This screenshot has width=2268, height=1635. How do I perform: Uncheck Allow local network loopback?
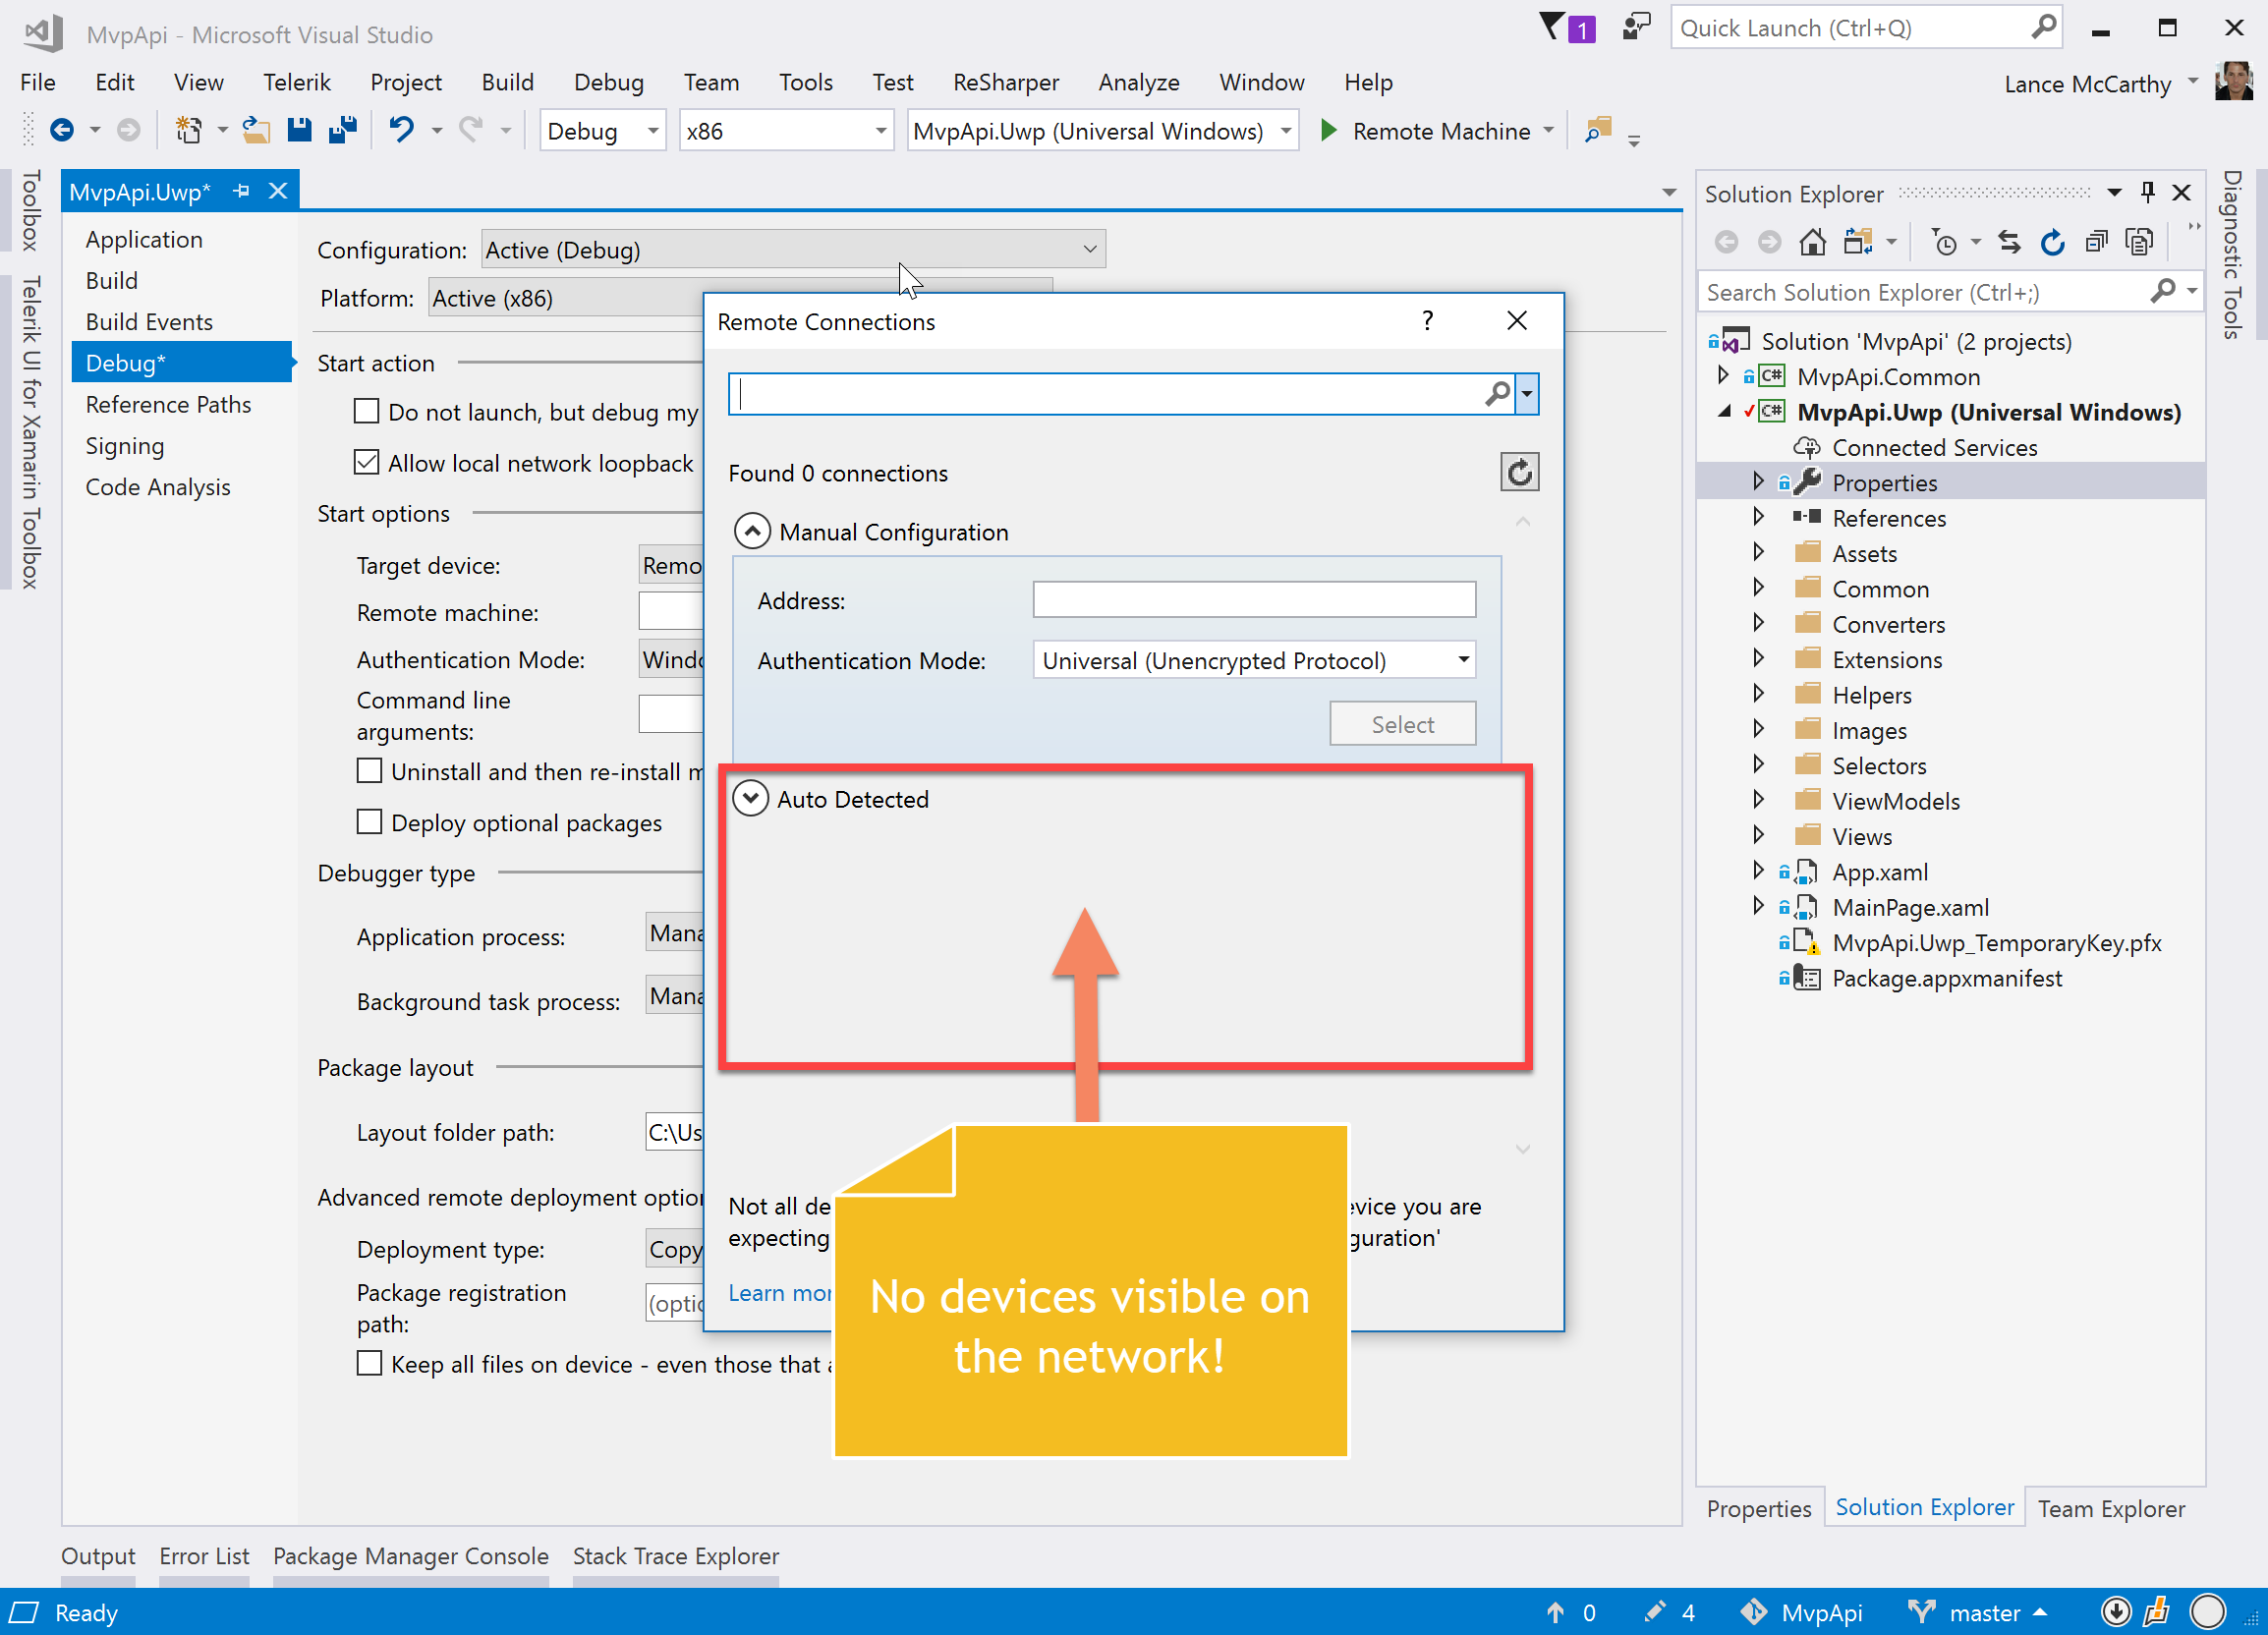[x=367, y=463]
